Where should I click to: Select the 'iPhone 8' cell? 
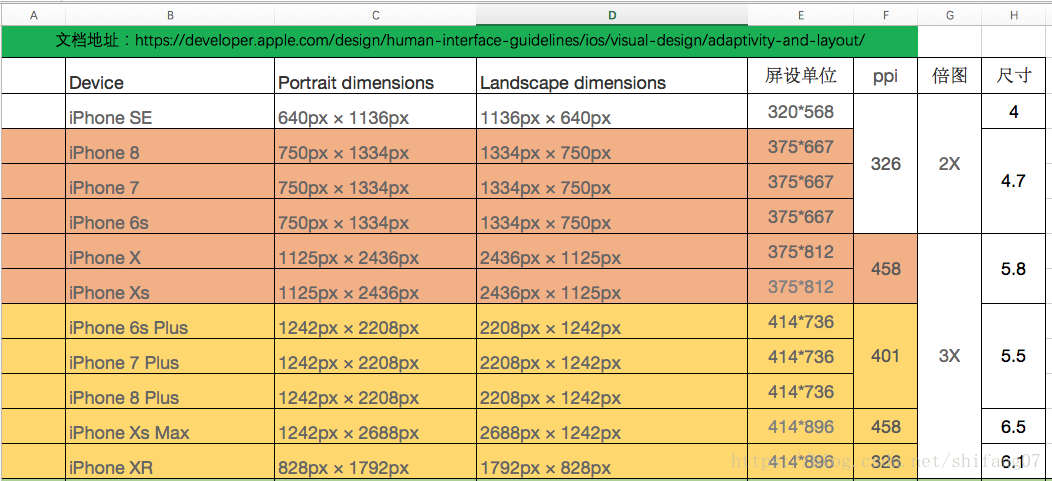170,146
